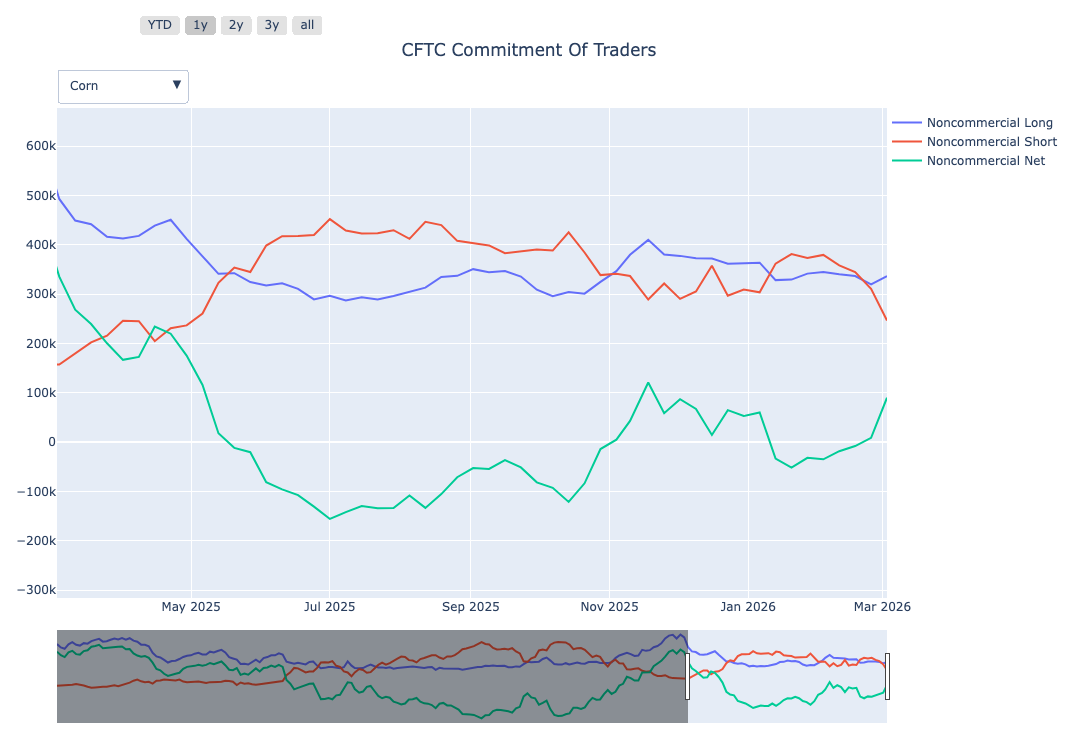Viewport: 1083px width, 755px height.
Task: Click the Jul 2025 x-axis label
Action: coord(329,606)
